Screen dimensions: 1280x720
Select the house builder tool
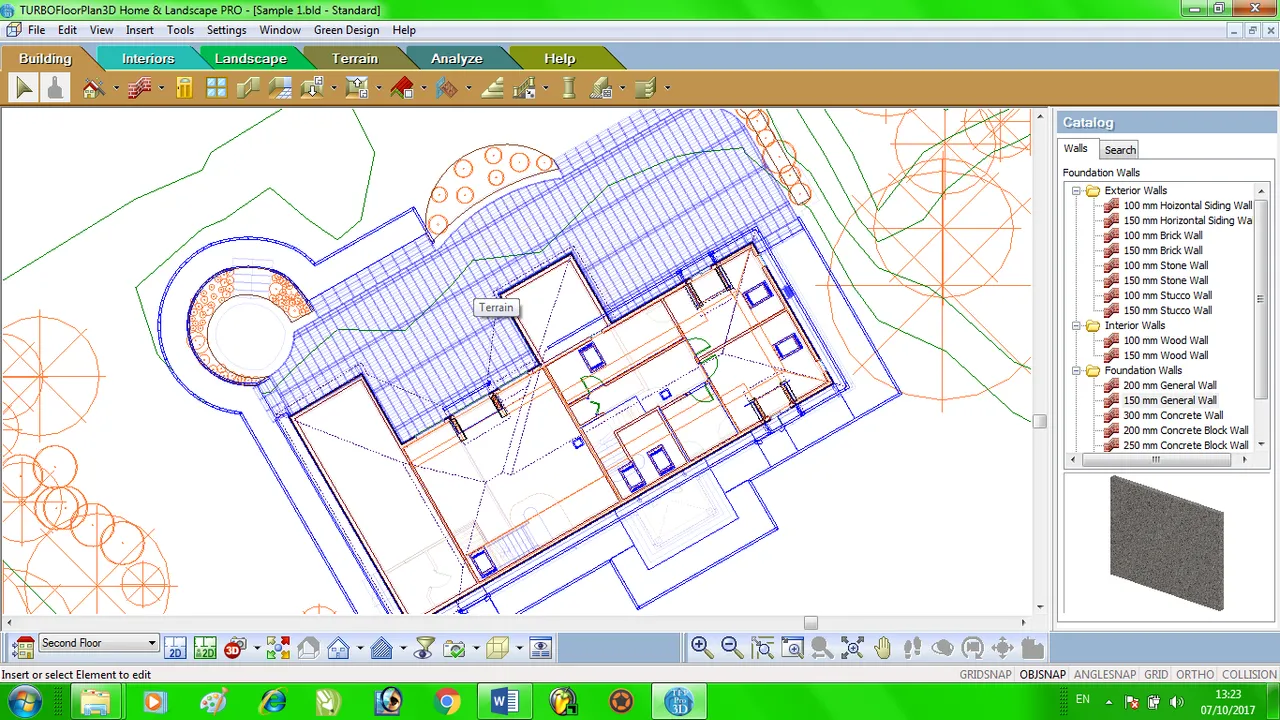click(x=93, y=88)
